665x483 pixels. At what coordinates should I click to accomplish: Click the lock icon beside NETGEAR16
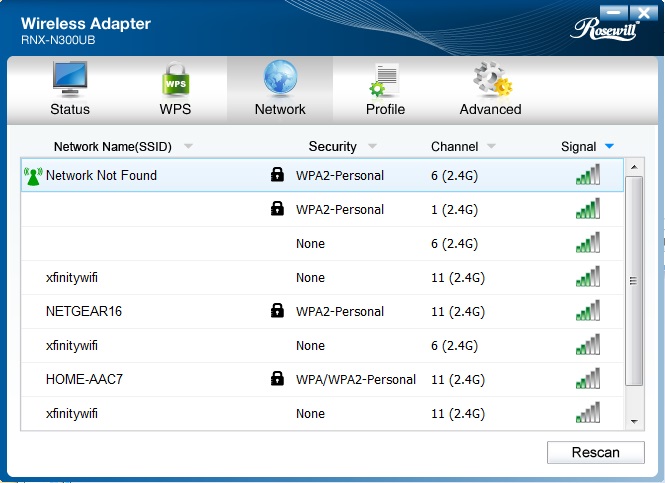click(x=277, y=310)
